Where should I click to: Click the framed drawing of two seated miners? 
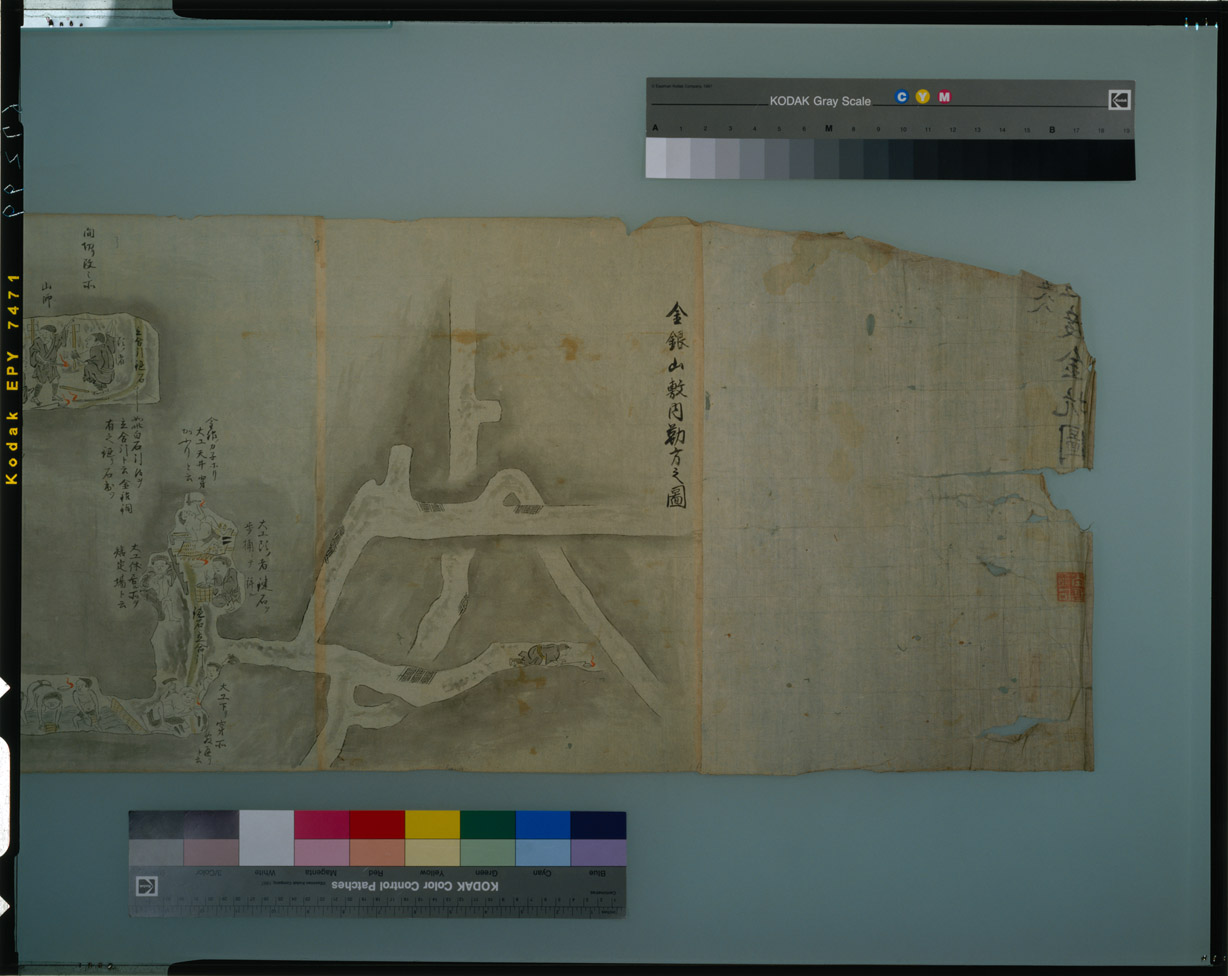[90, 362]
